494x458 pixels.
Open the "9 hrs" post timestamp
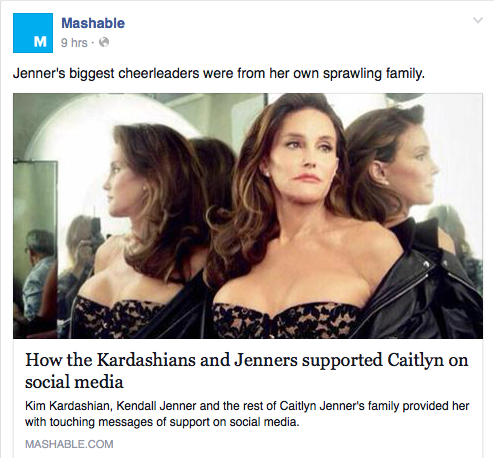pyautogui.click(x=74, y=43)
